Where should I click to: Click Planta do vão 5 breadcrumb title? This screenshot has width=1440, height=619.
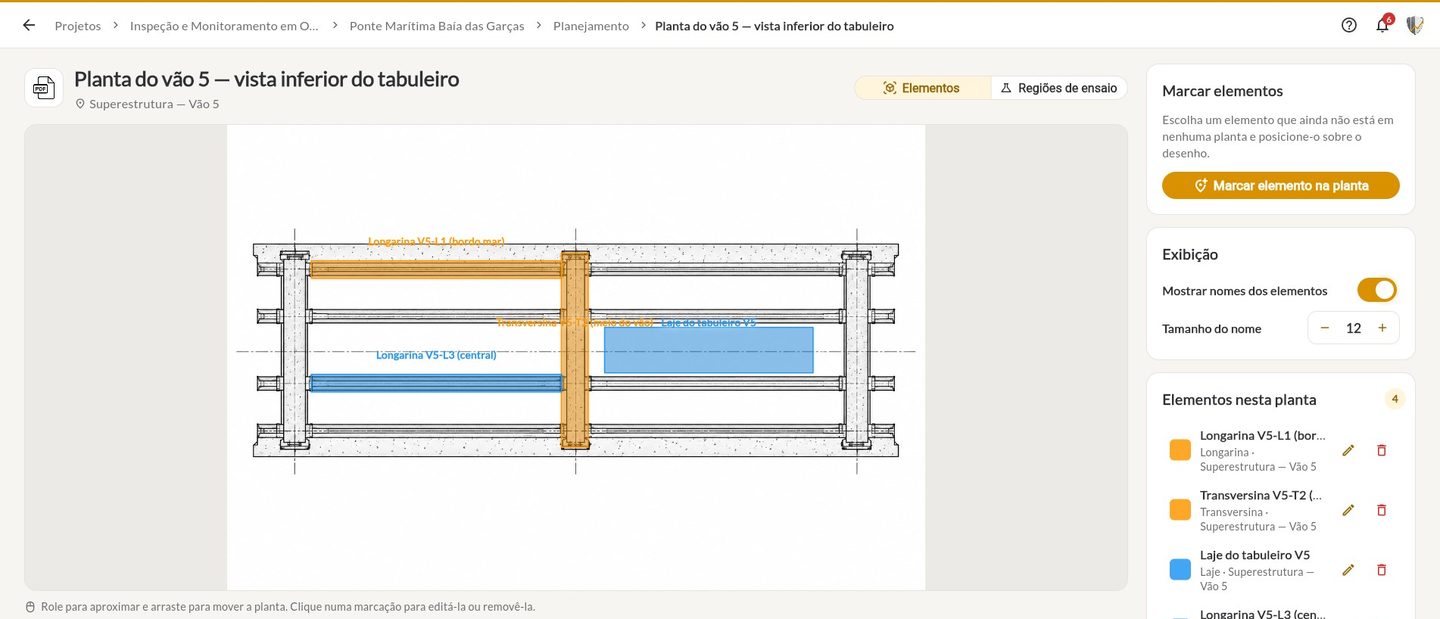[x=774, y=26]
